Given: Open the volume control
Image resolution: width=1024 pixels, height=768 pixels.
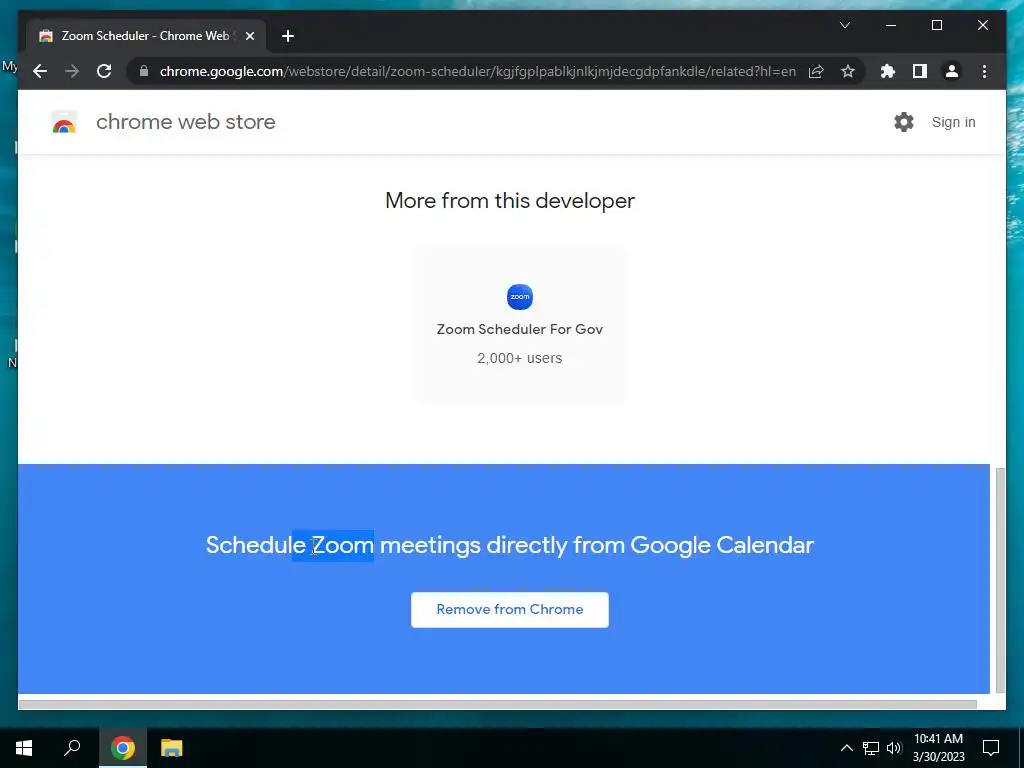Looking at the screenshot, I should [894, 748].
